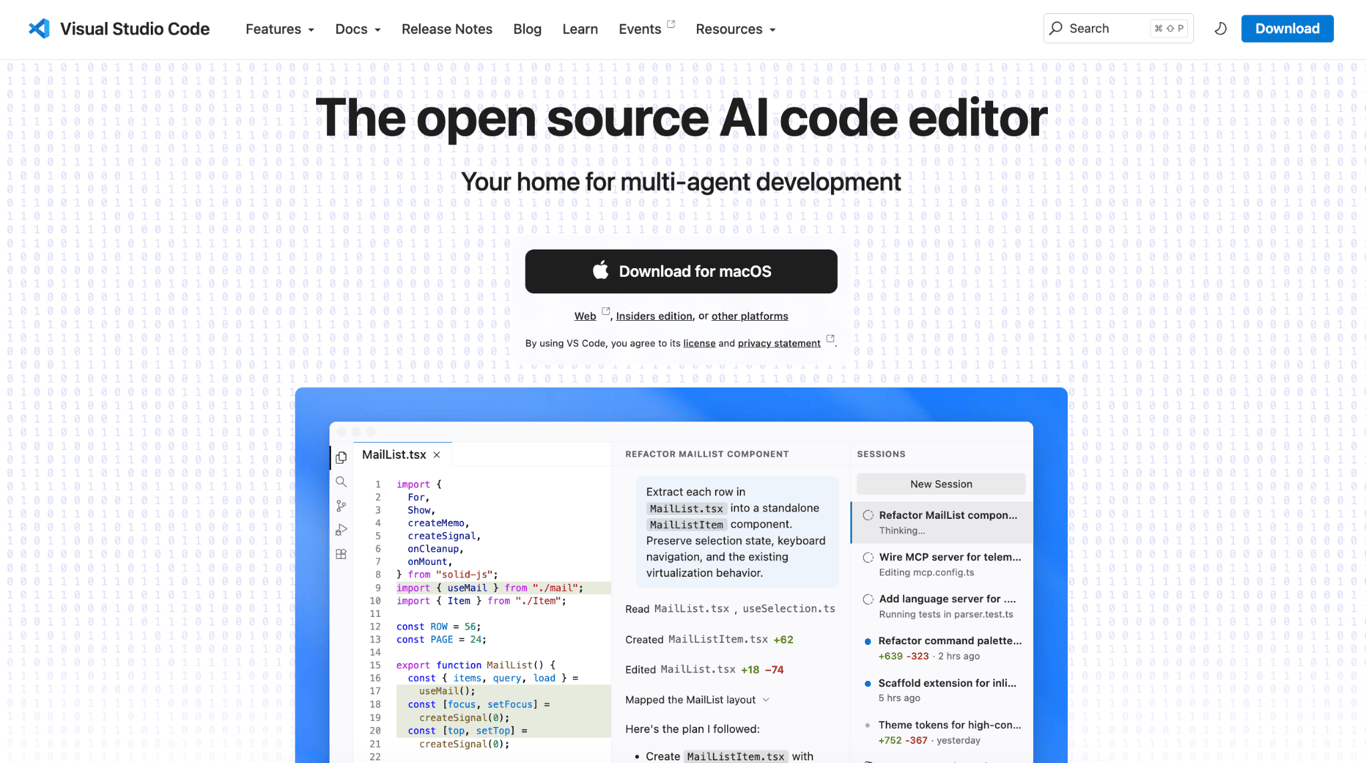
Task: Click the "Read MailList.tsx, useSelection.ts" line
Action: (730, 609)
